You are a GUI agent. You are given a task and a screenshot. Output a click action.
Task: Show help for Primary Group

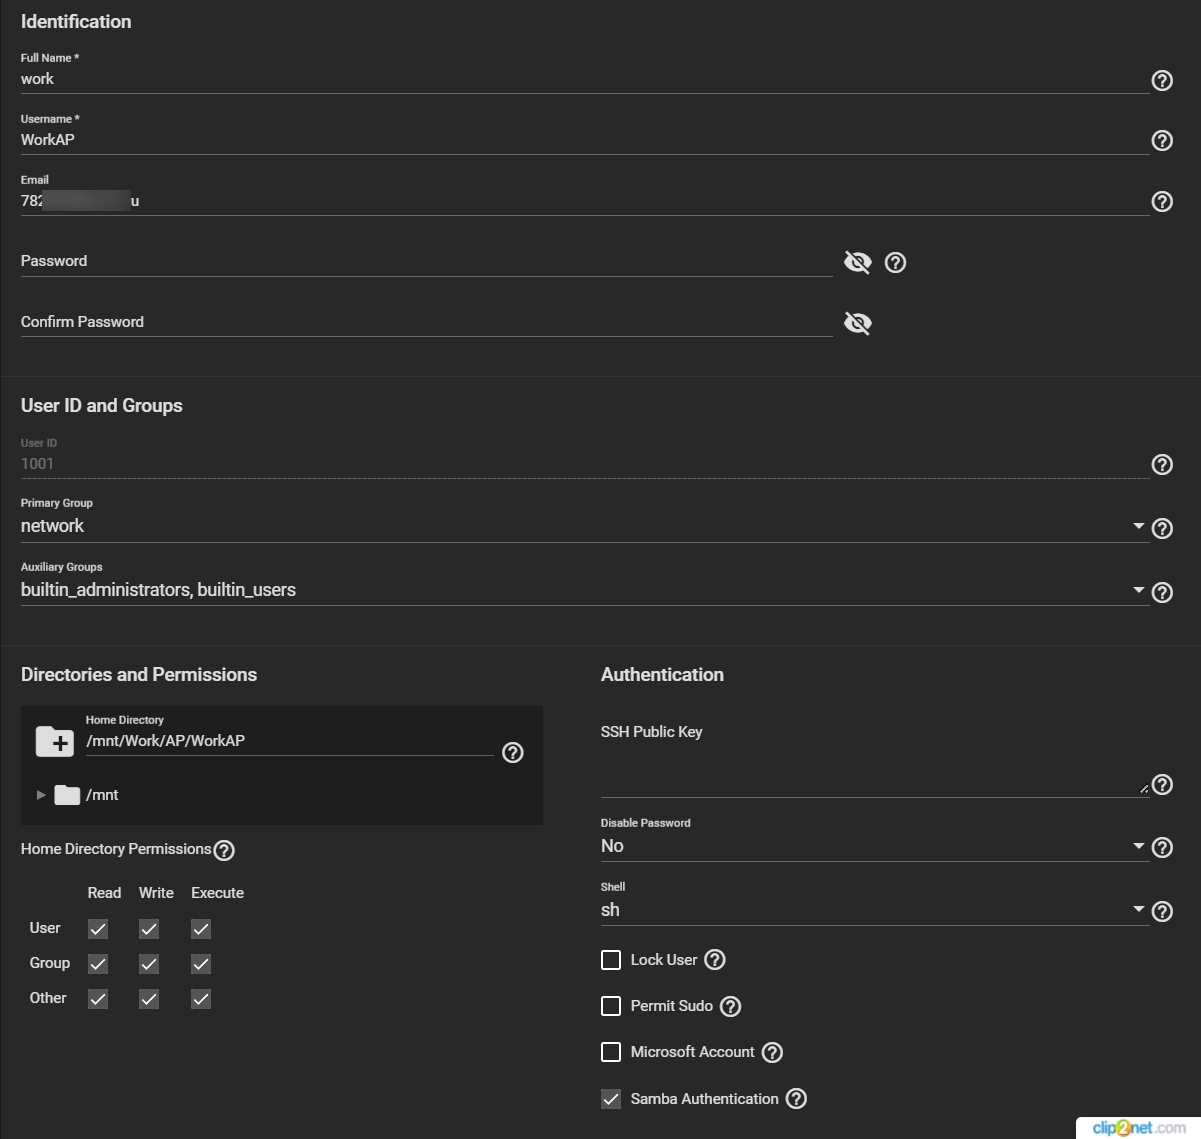click(x=1162, y=528)
